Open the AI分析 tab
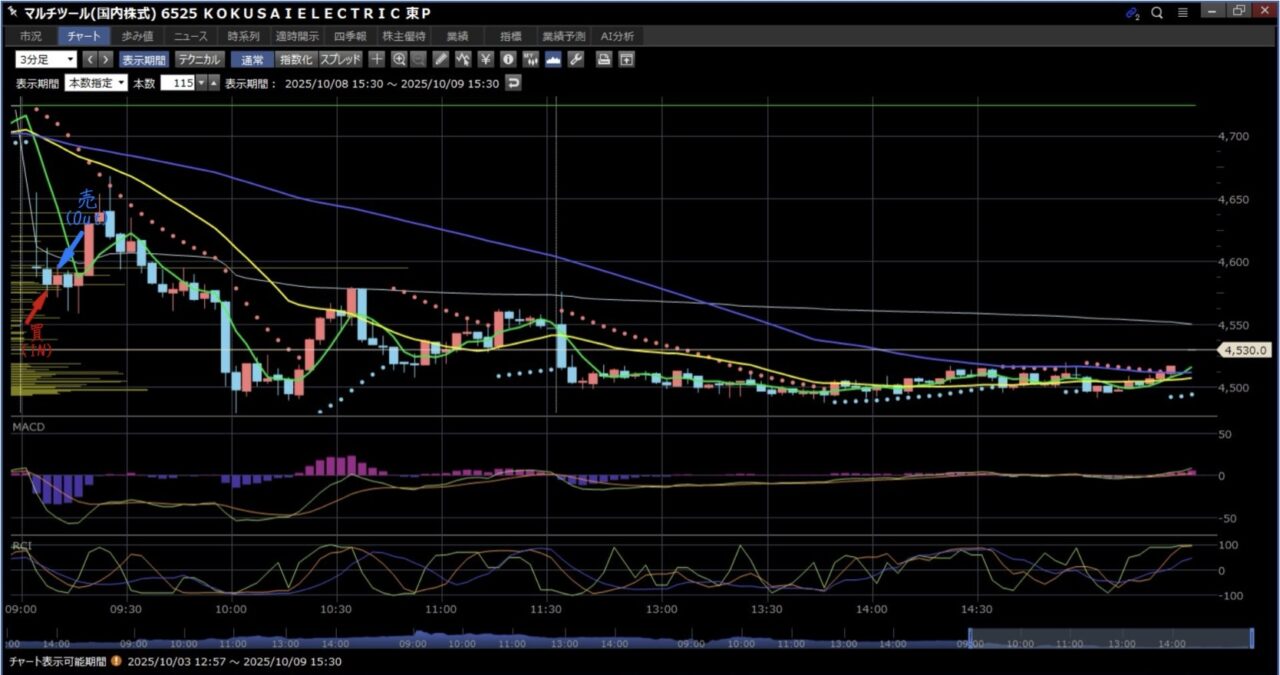This screenshot has height=675, width=1280. (617, 36)
